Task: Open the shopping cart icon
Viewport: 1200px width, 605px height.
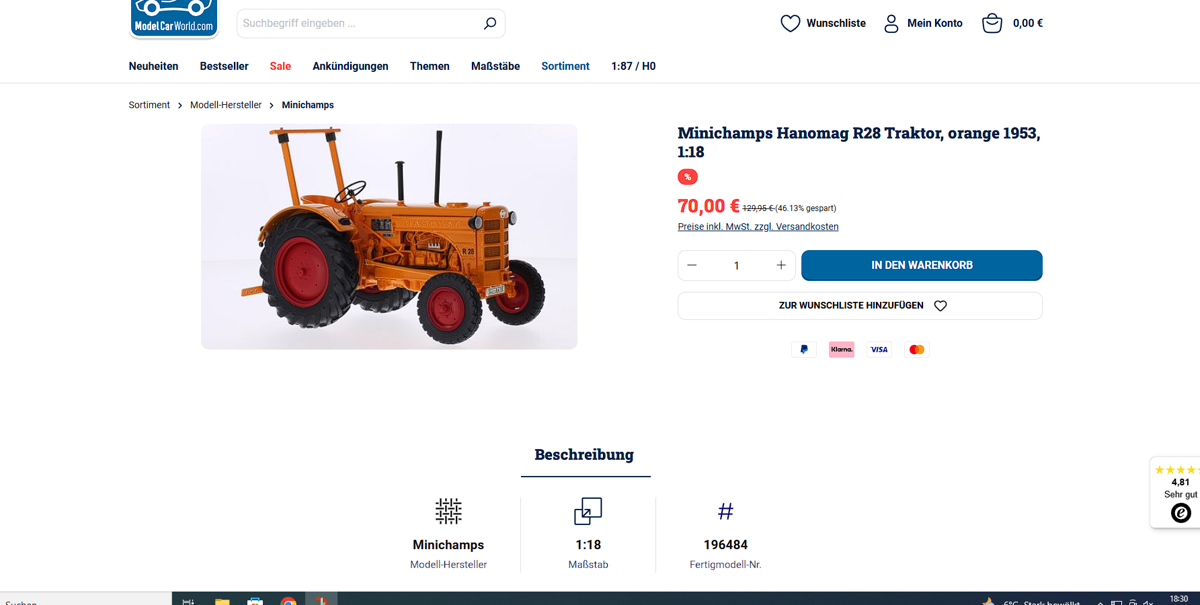Action: point(992,23)
